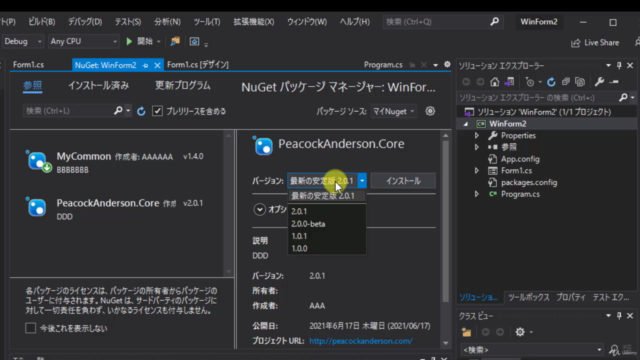Click Show All Files icon in Solution Explorer

[580, 82]
